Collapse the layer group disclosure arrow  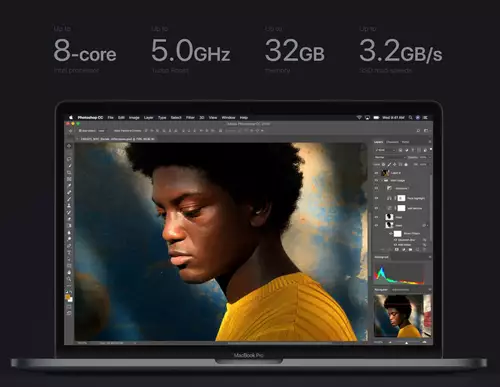(x=382, y=181)
